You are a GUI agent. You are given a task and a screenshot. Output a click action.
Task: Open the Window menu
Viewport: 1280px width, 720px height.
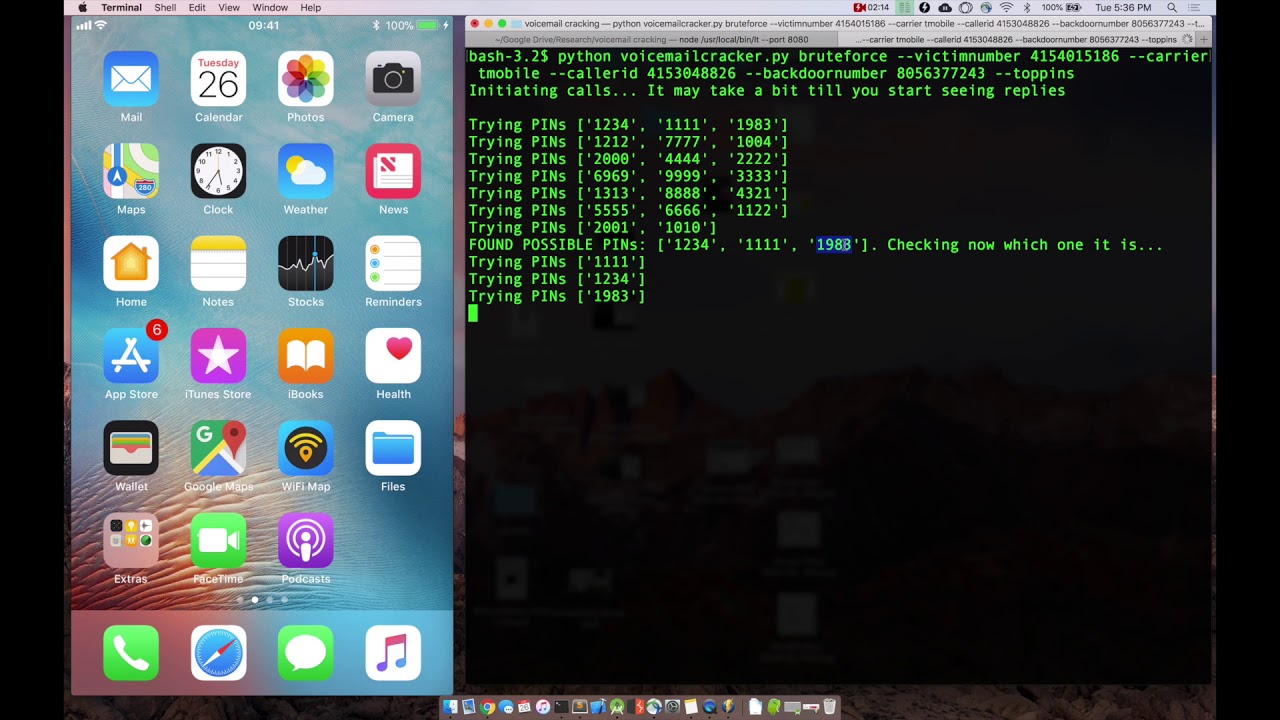[x=270, y=8]
